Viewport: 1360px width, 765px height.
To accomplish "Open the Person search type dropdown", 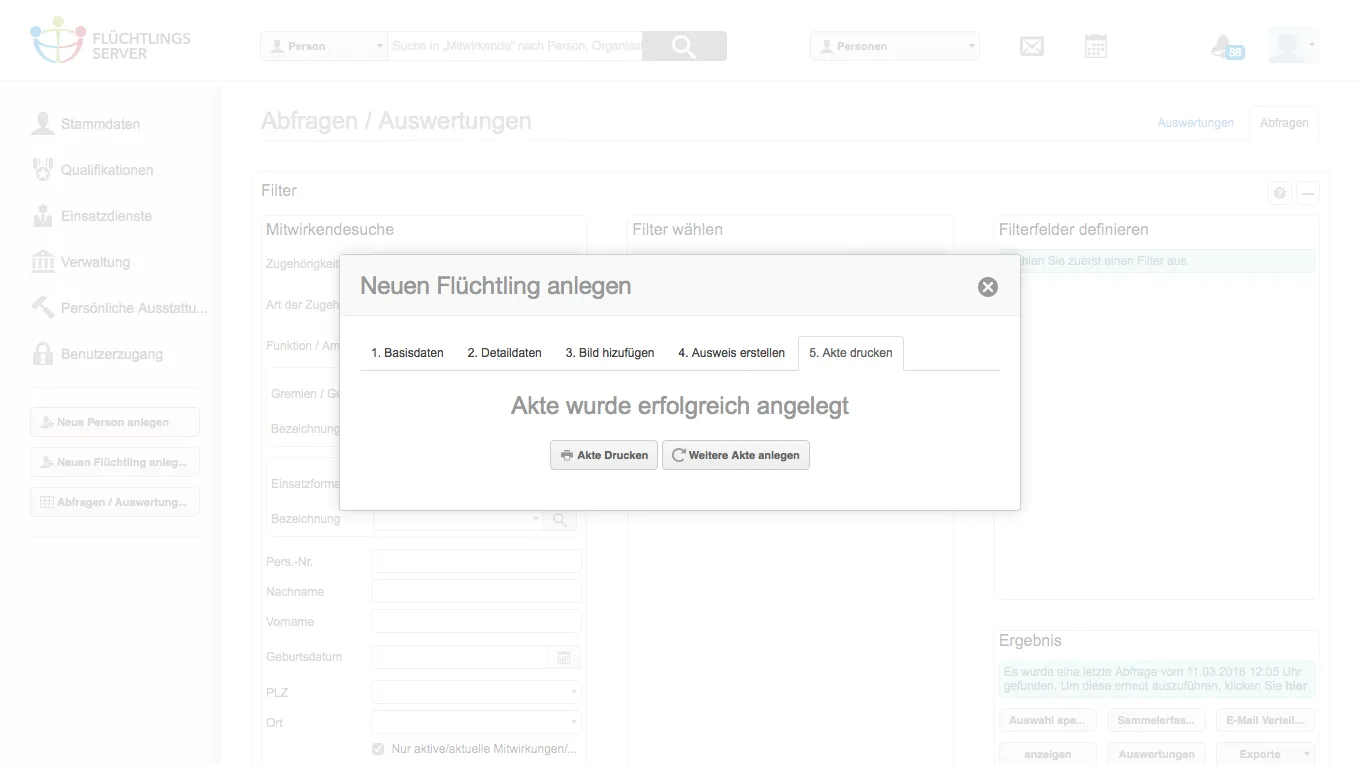I will coord(323,46).
